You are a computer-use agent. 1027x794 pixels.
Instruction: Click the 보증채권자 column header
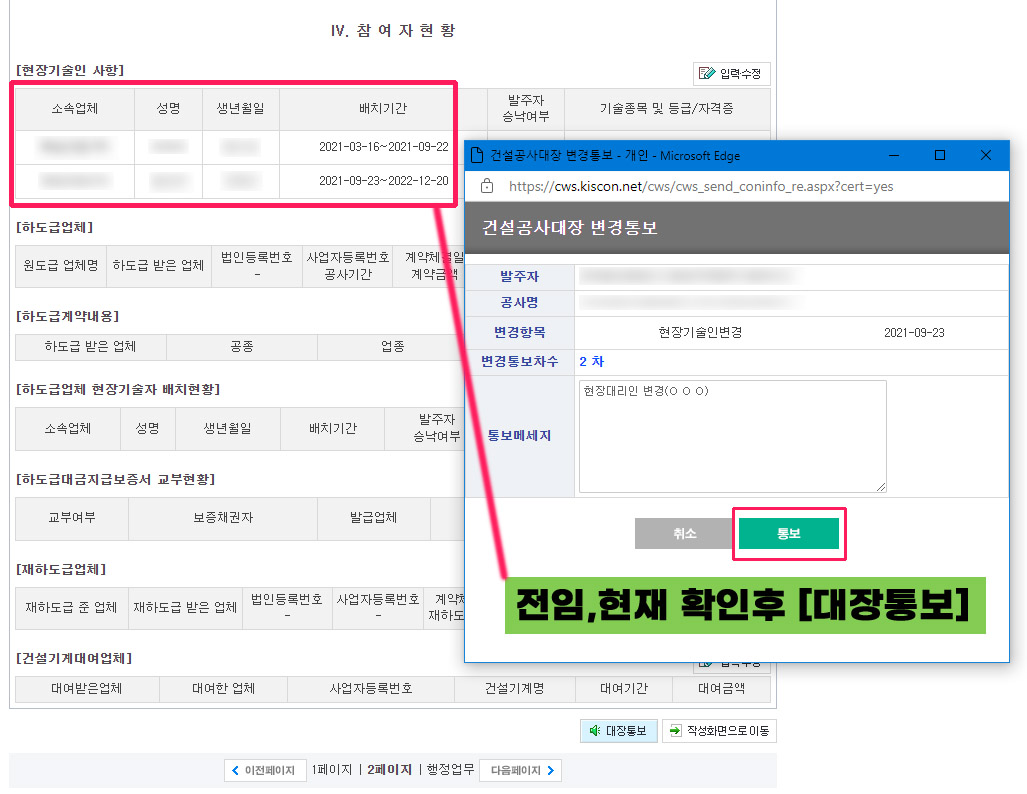223,518
